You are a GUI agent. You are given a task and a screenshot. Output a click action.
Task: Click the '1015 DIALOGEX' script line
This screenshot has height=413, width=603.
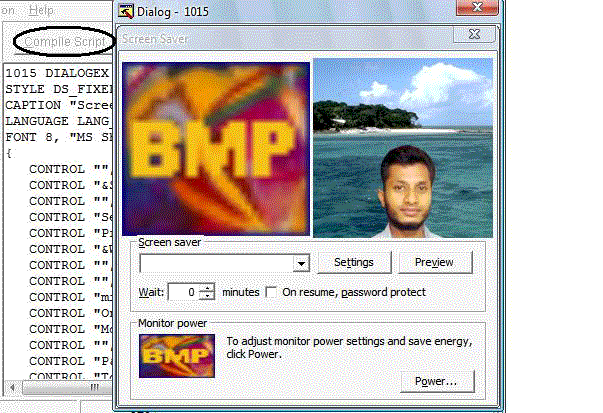pyautogui.click(x=58, y=73)
